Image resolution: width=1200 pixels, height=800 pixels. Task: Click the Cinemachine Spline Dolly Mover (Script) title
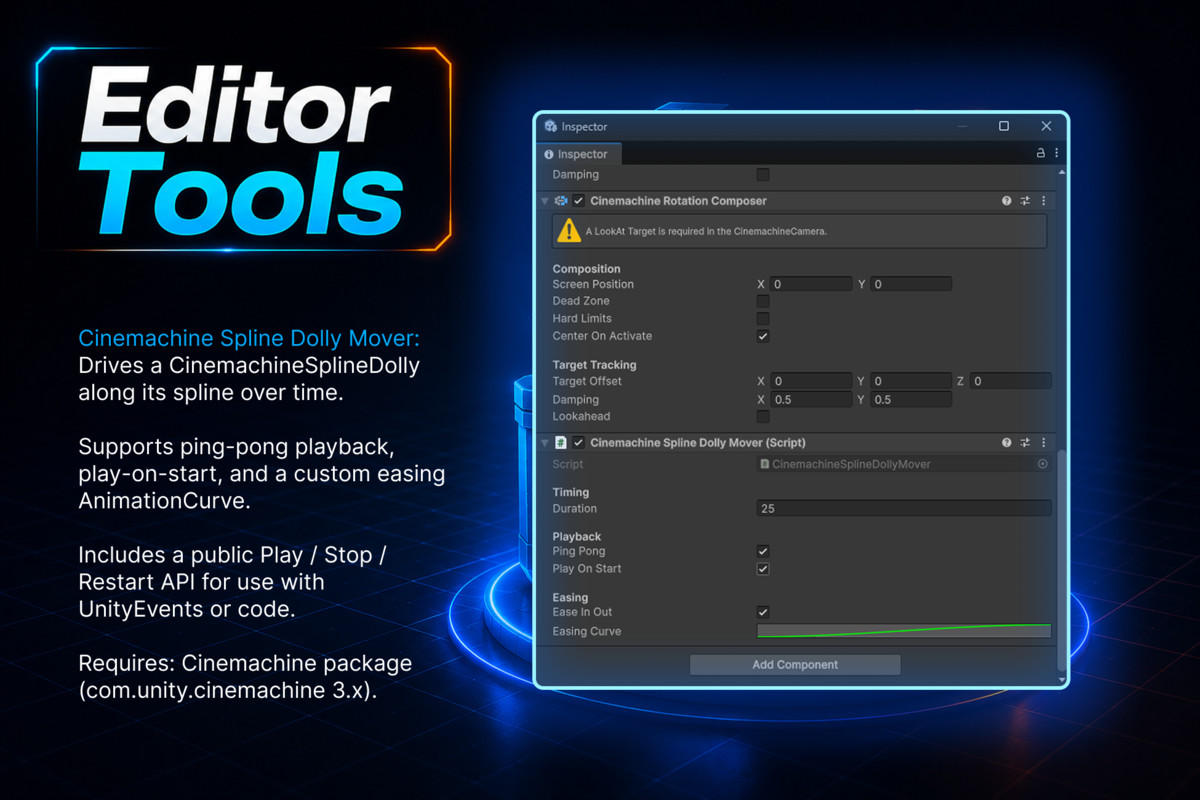click(698, 442)
